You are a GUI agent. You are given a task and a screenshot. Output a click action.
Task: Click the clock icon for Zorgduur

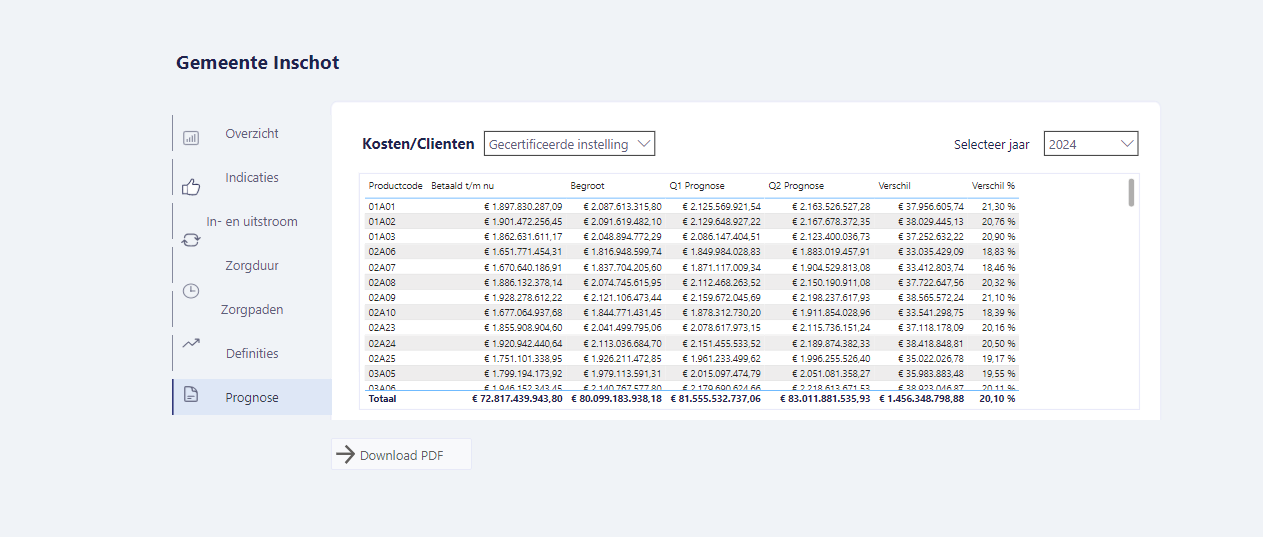click(x=191, y=291)
